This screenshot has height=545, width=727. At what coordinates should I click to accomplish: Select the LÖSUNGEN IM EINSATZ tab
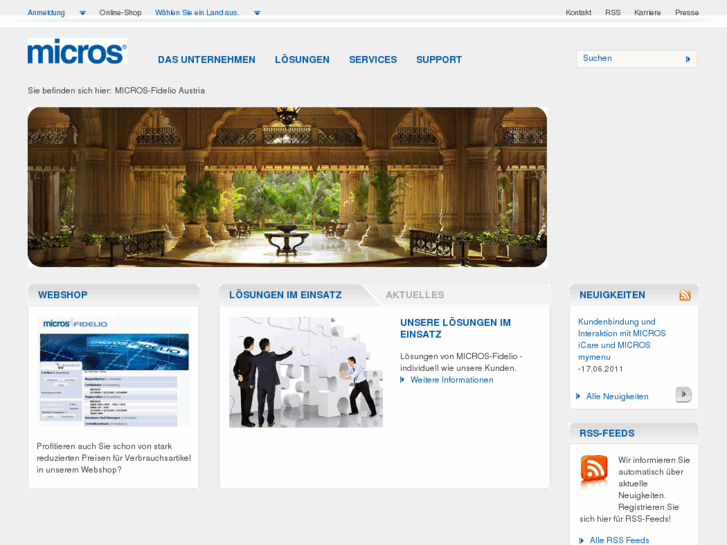coord(285,295)
